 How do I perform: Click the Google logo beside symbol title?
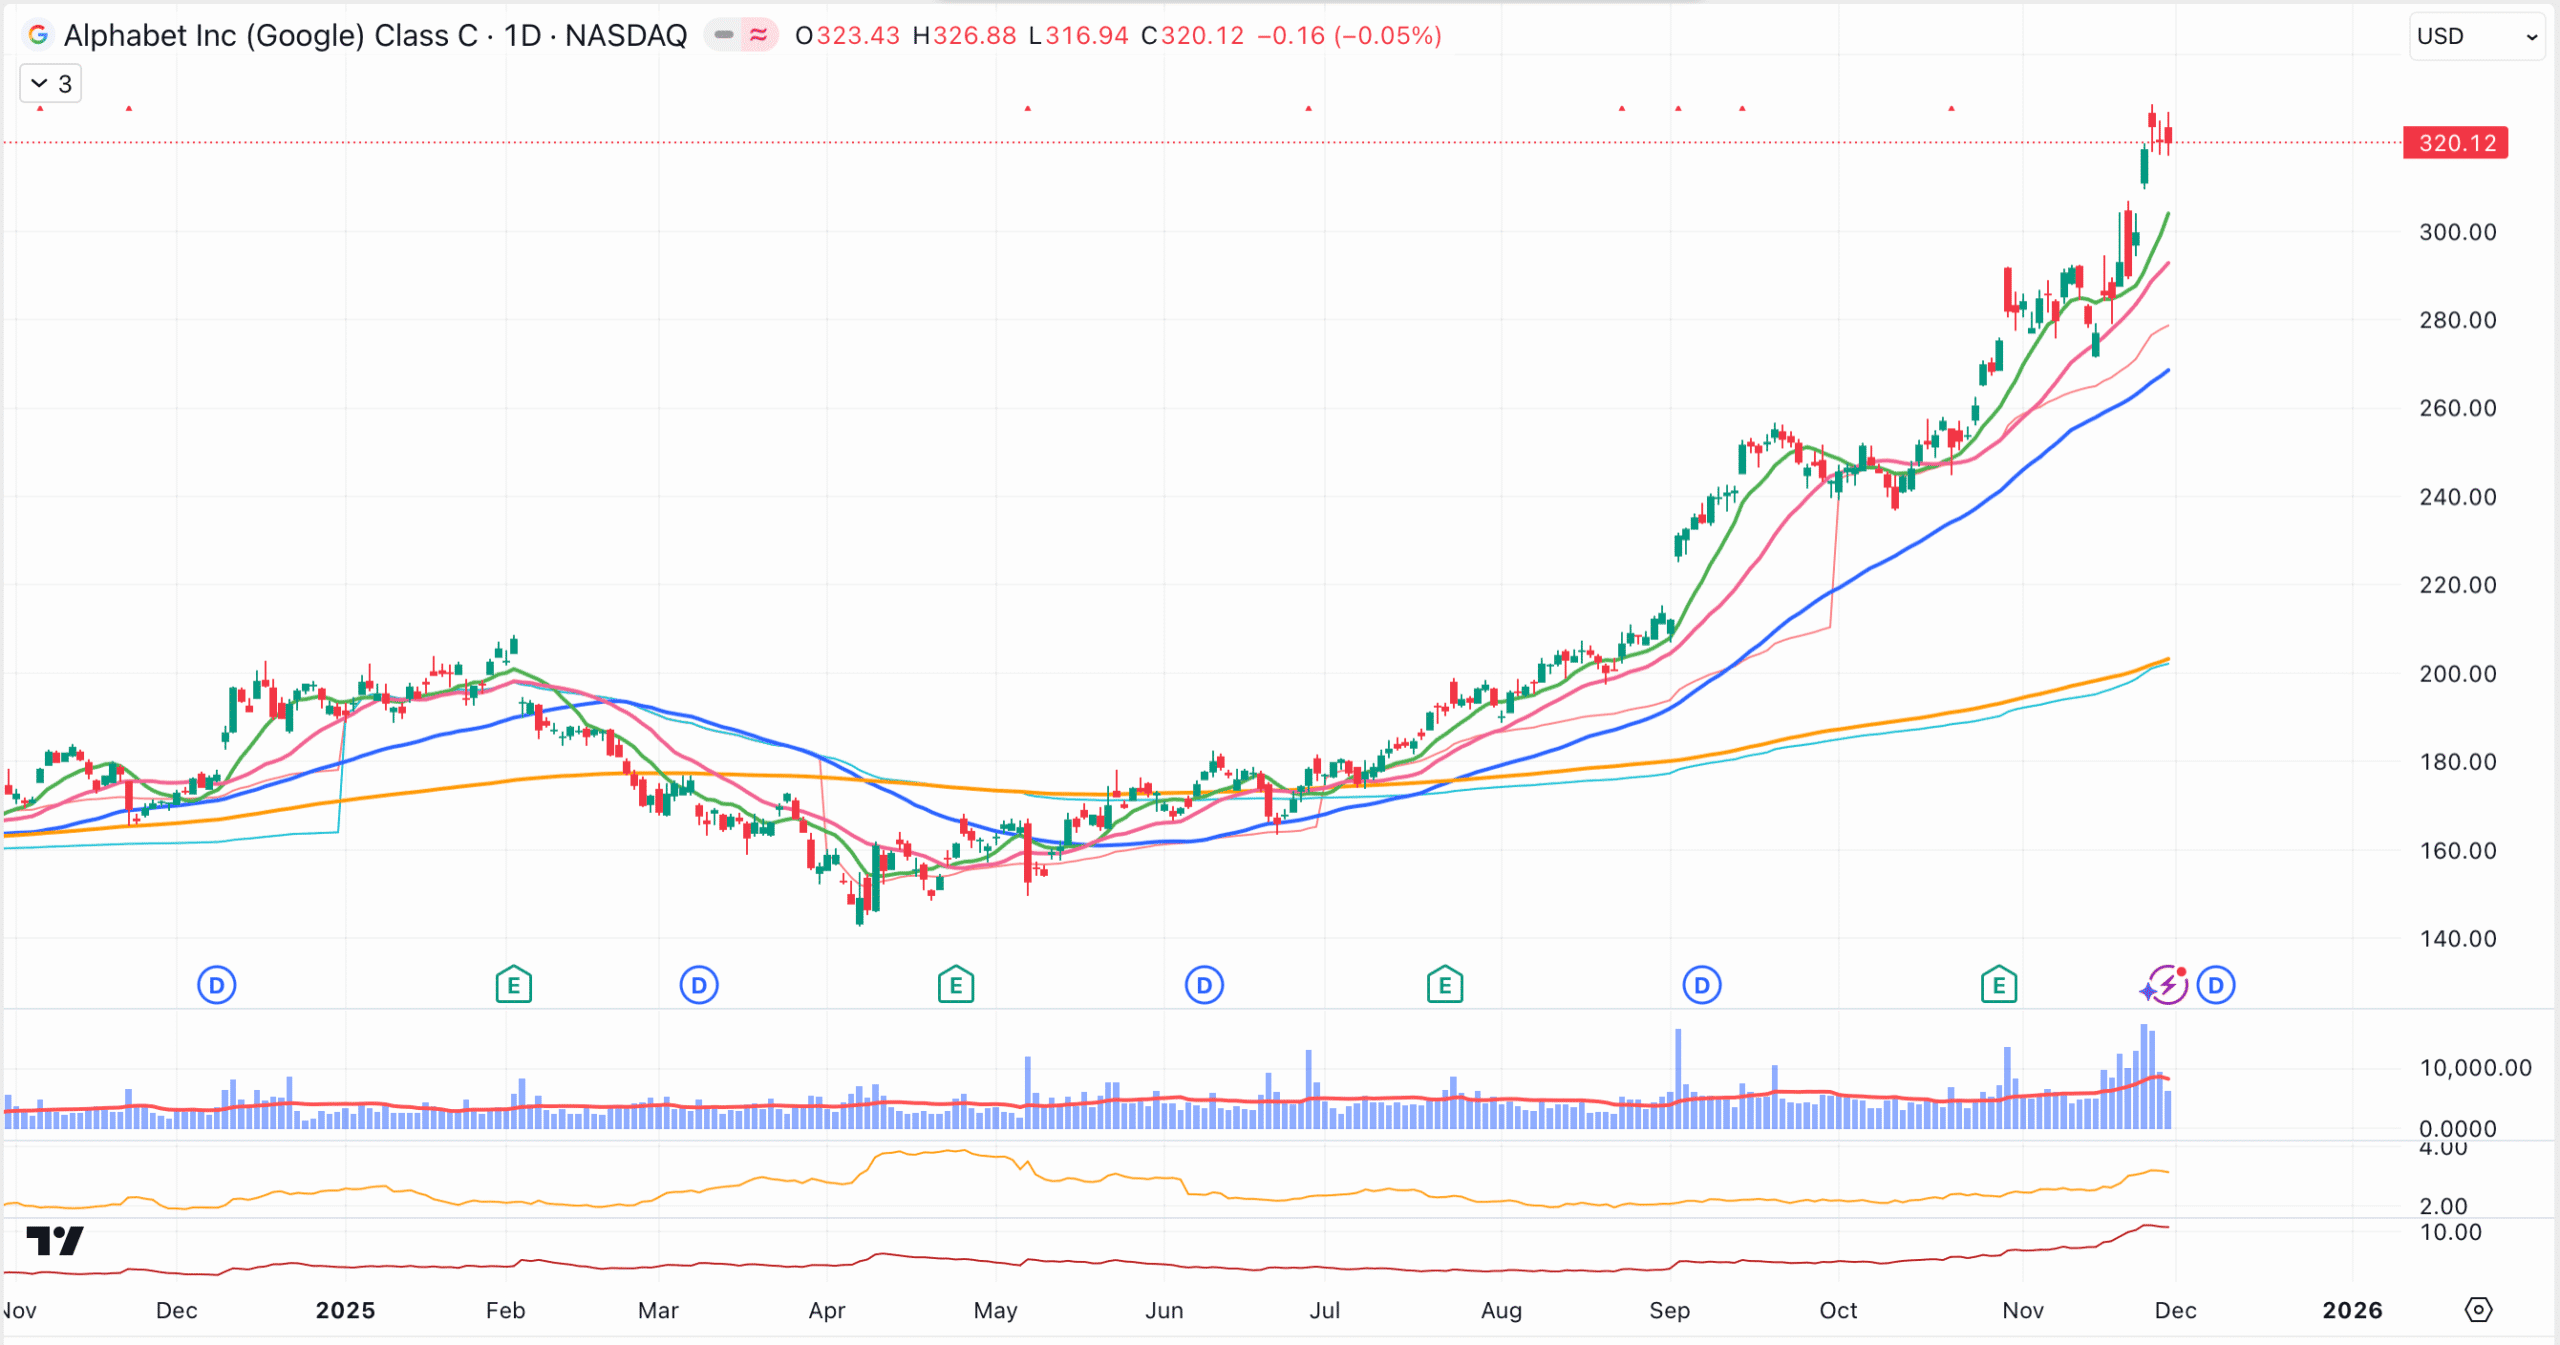click(38, 36)
